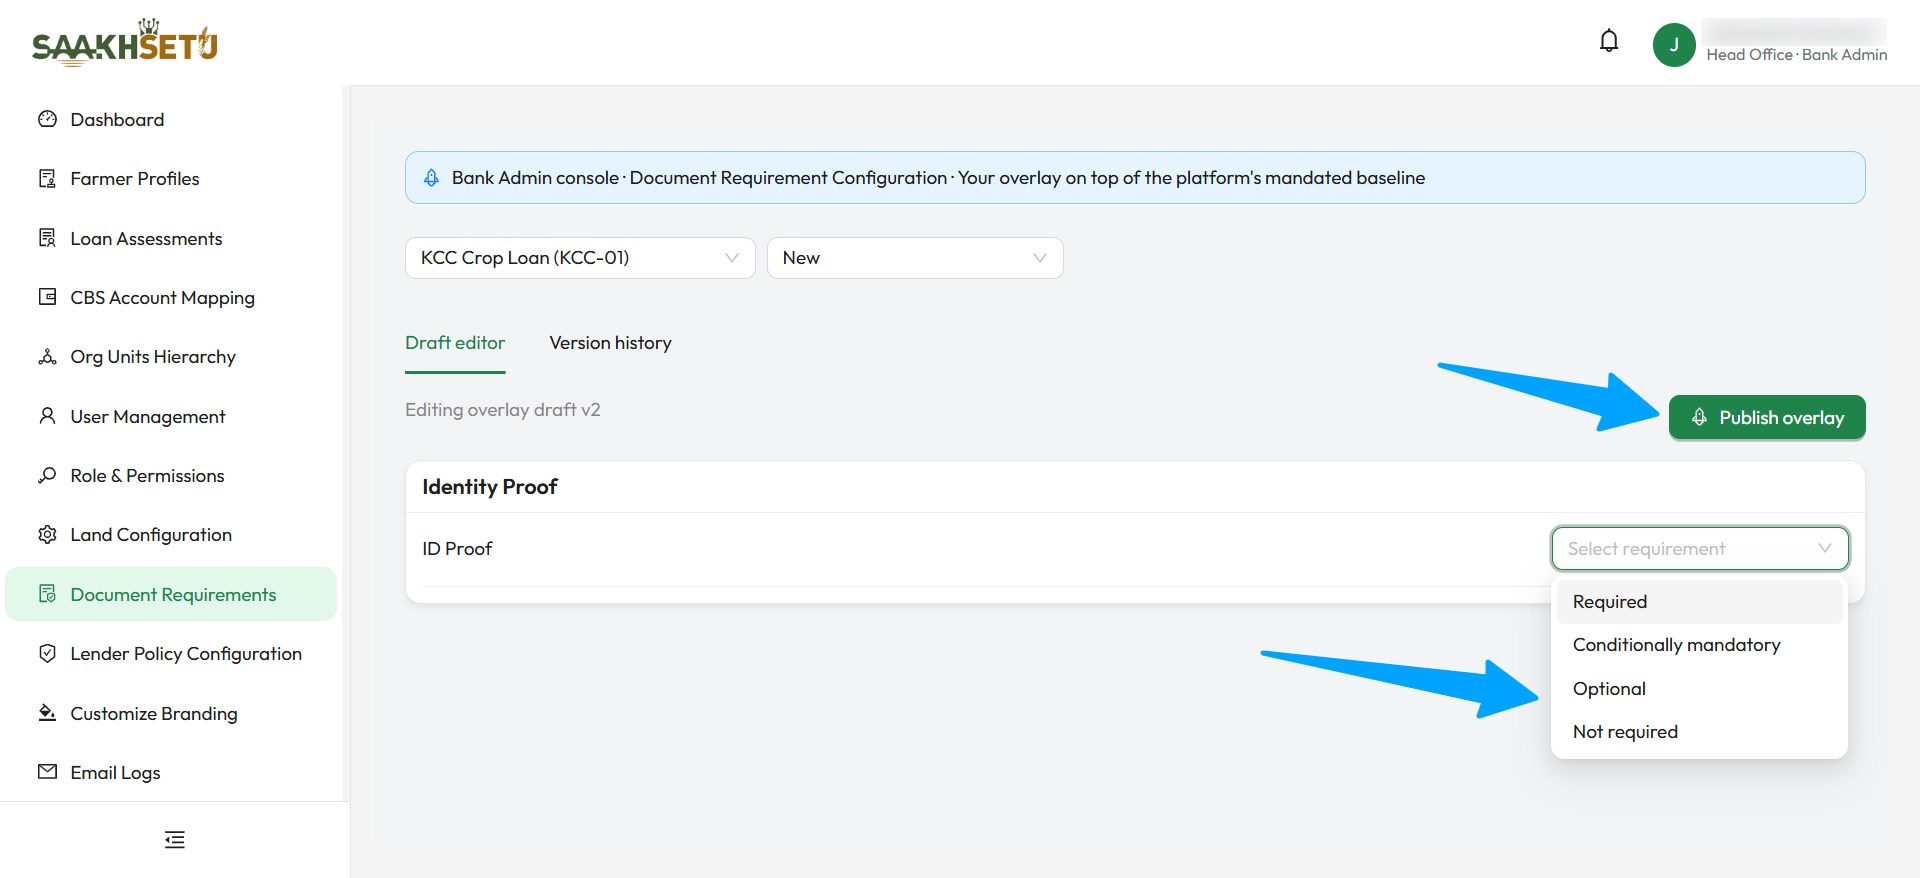The height and width of the screenshot is (878, 1920).
Task: Click the Org Units Hierarchy icon
Action: pos(47,357)
